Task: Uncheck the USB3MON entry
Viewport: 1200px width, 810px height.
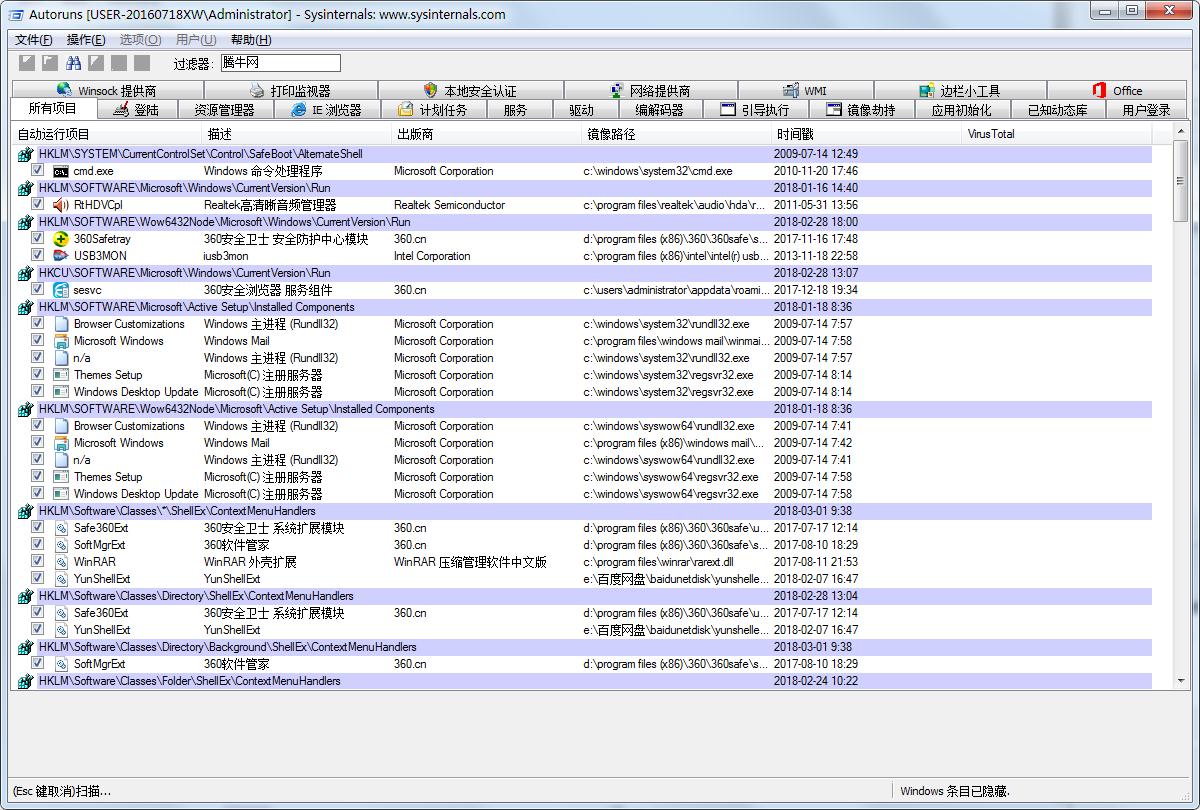Action: [37, 256]
